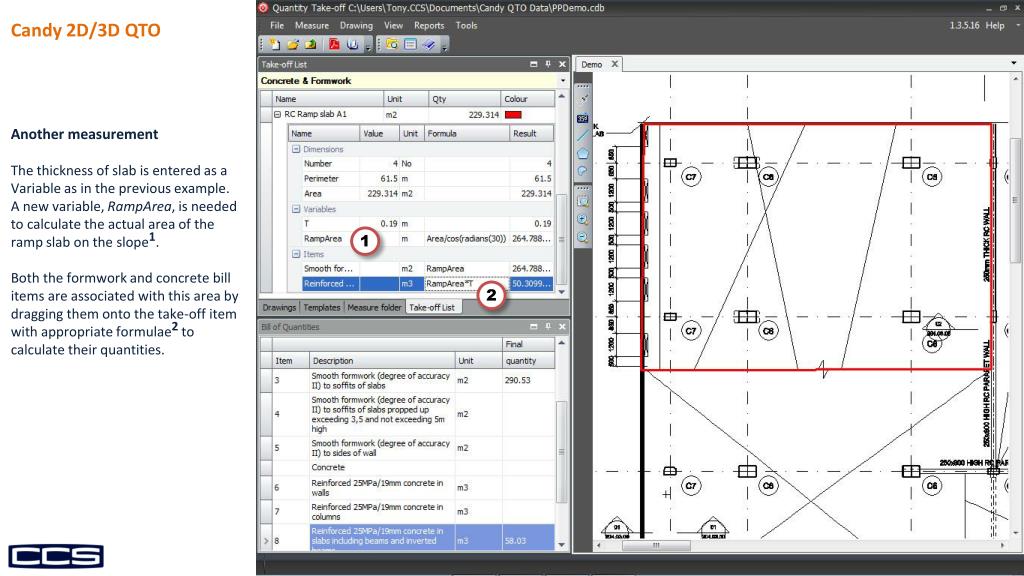Maximize the Bill of Quantities panel
1024x576 pixels.
[x=534, y=327]
